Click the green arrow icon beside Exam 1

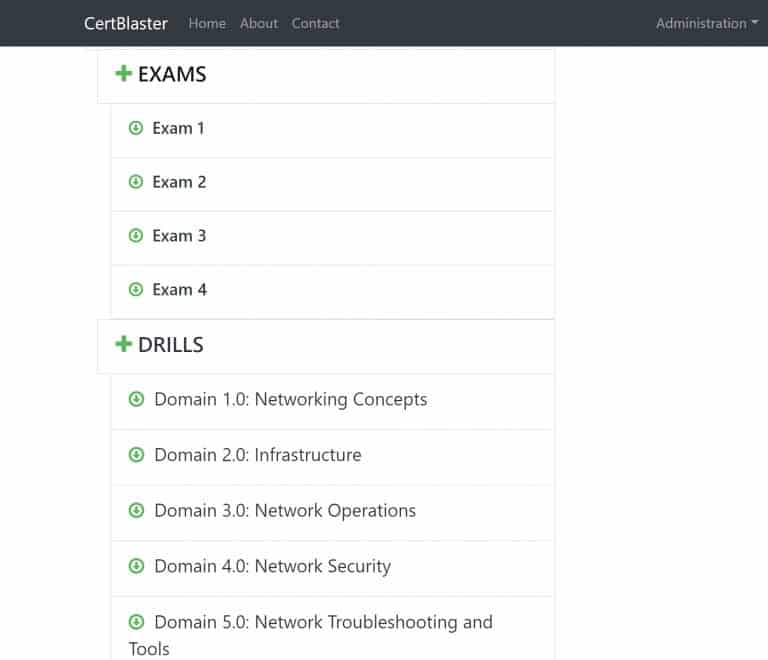pos(136,128)
